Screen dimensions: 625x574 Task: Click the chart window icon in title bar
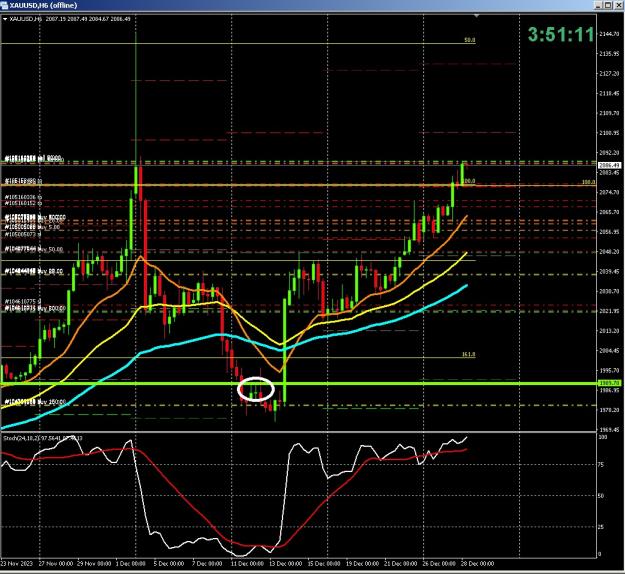click(x=4, y=5)
